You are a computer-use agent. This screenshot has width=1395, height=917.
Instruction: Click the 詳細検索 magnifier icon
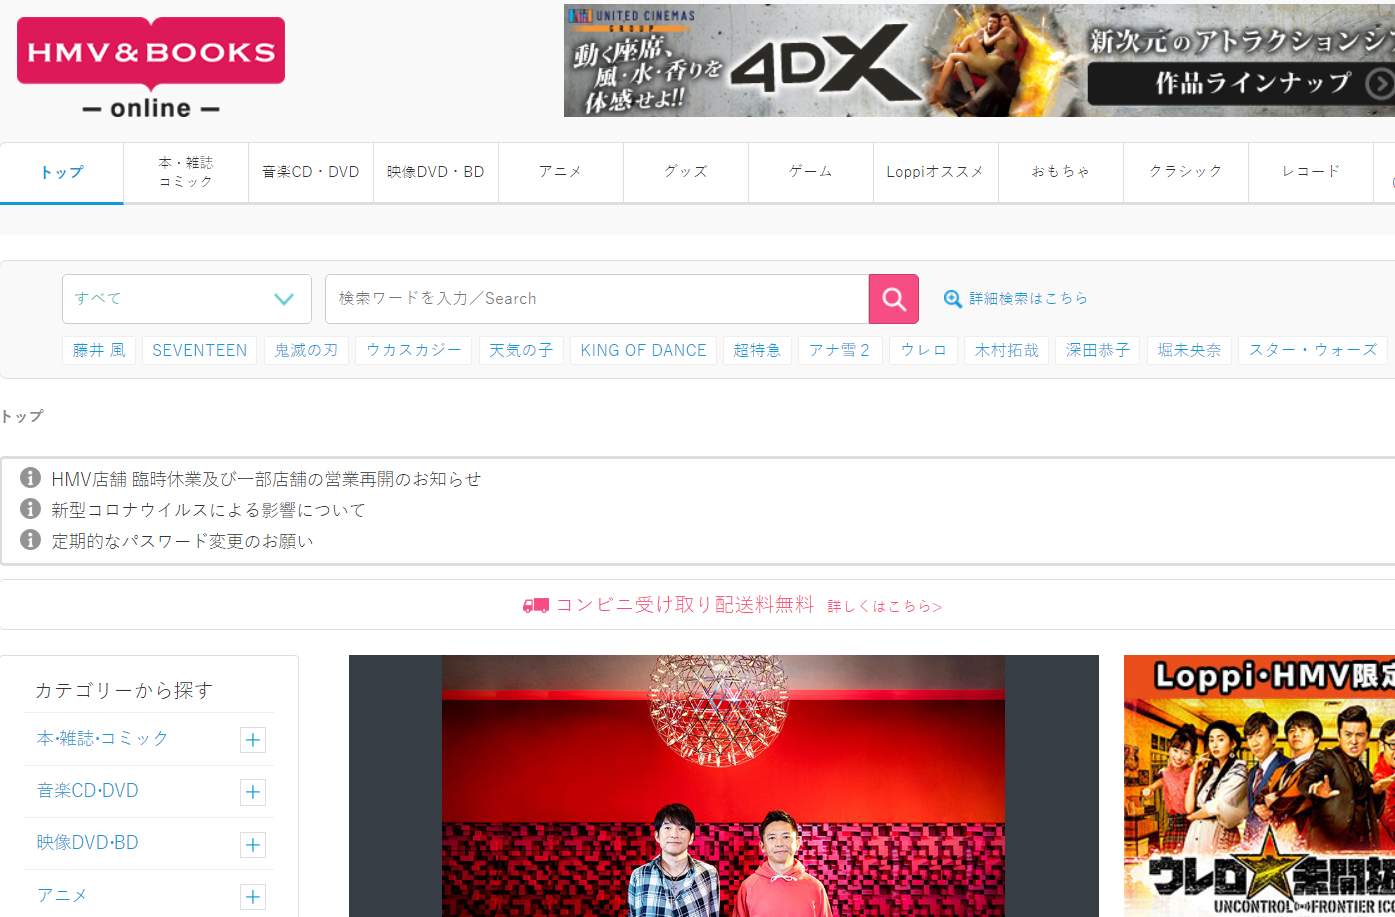953,299
